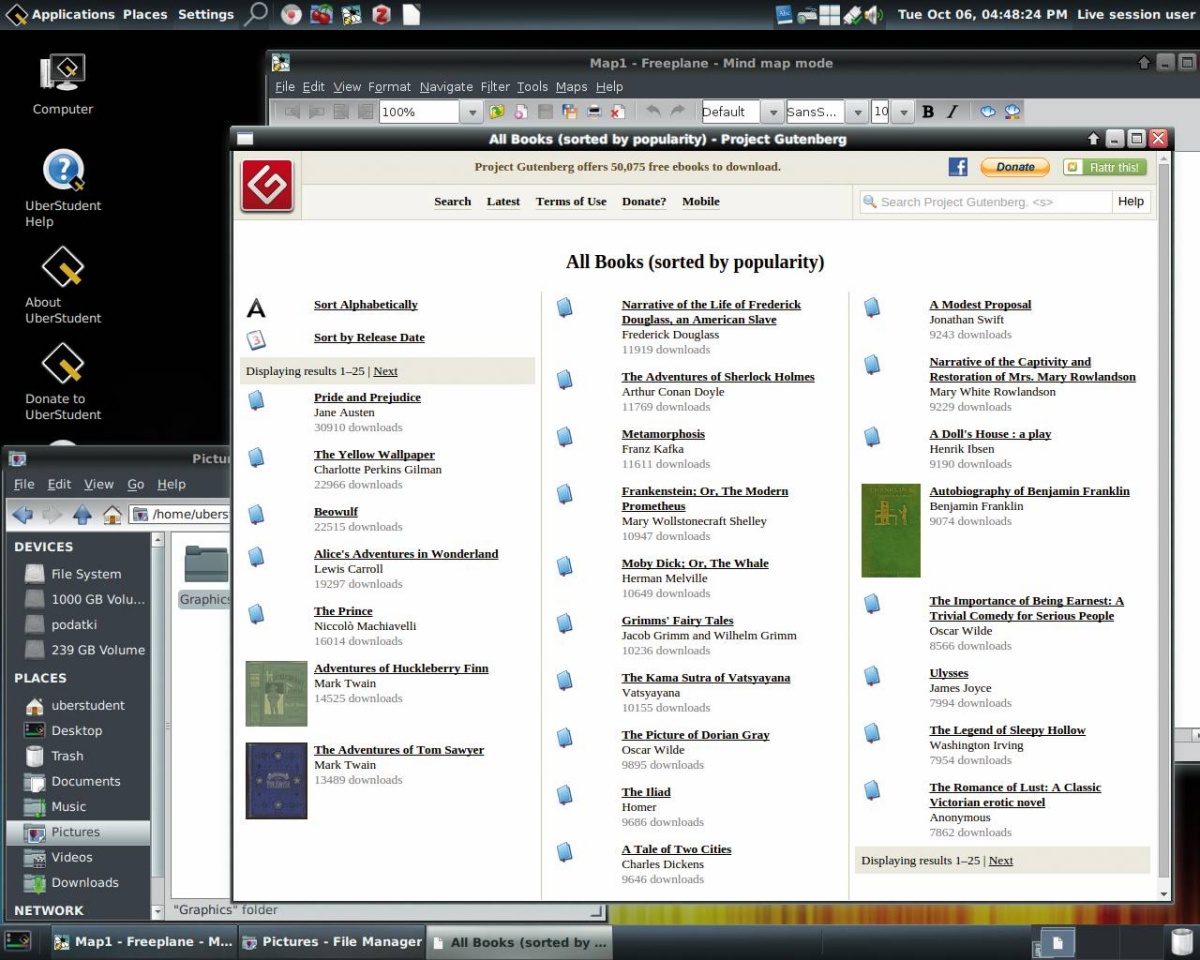Follow The Legend of Sleepy Hollow link
The height and width of the screenshot is (960, 1200).
click(1007, 730)
